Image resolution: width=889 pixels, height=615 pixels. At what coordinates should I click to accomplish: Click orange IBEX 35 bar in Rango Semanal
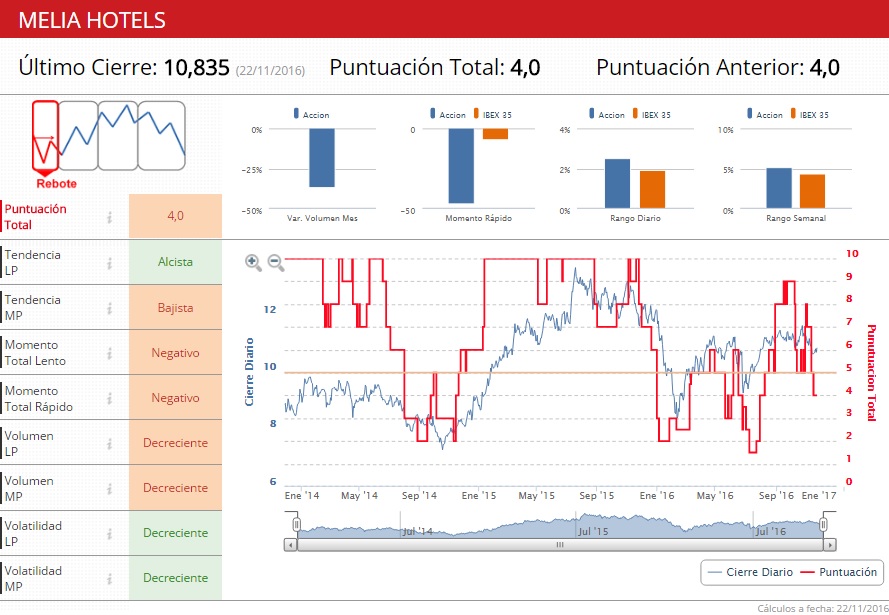(812, 192)
